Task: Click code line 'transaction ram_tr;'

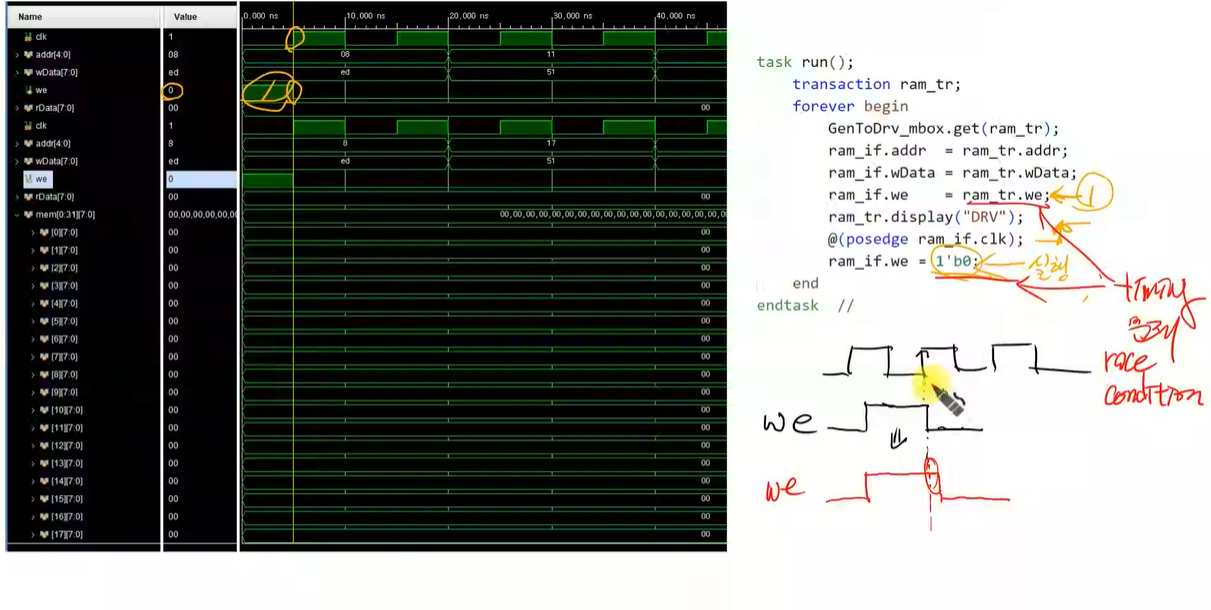Action: [876, 84]
